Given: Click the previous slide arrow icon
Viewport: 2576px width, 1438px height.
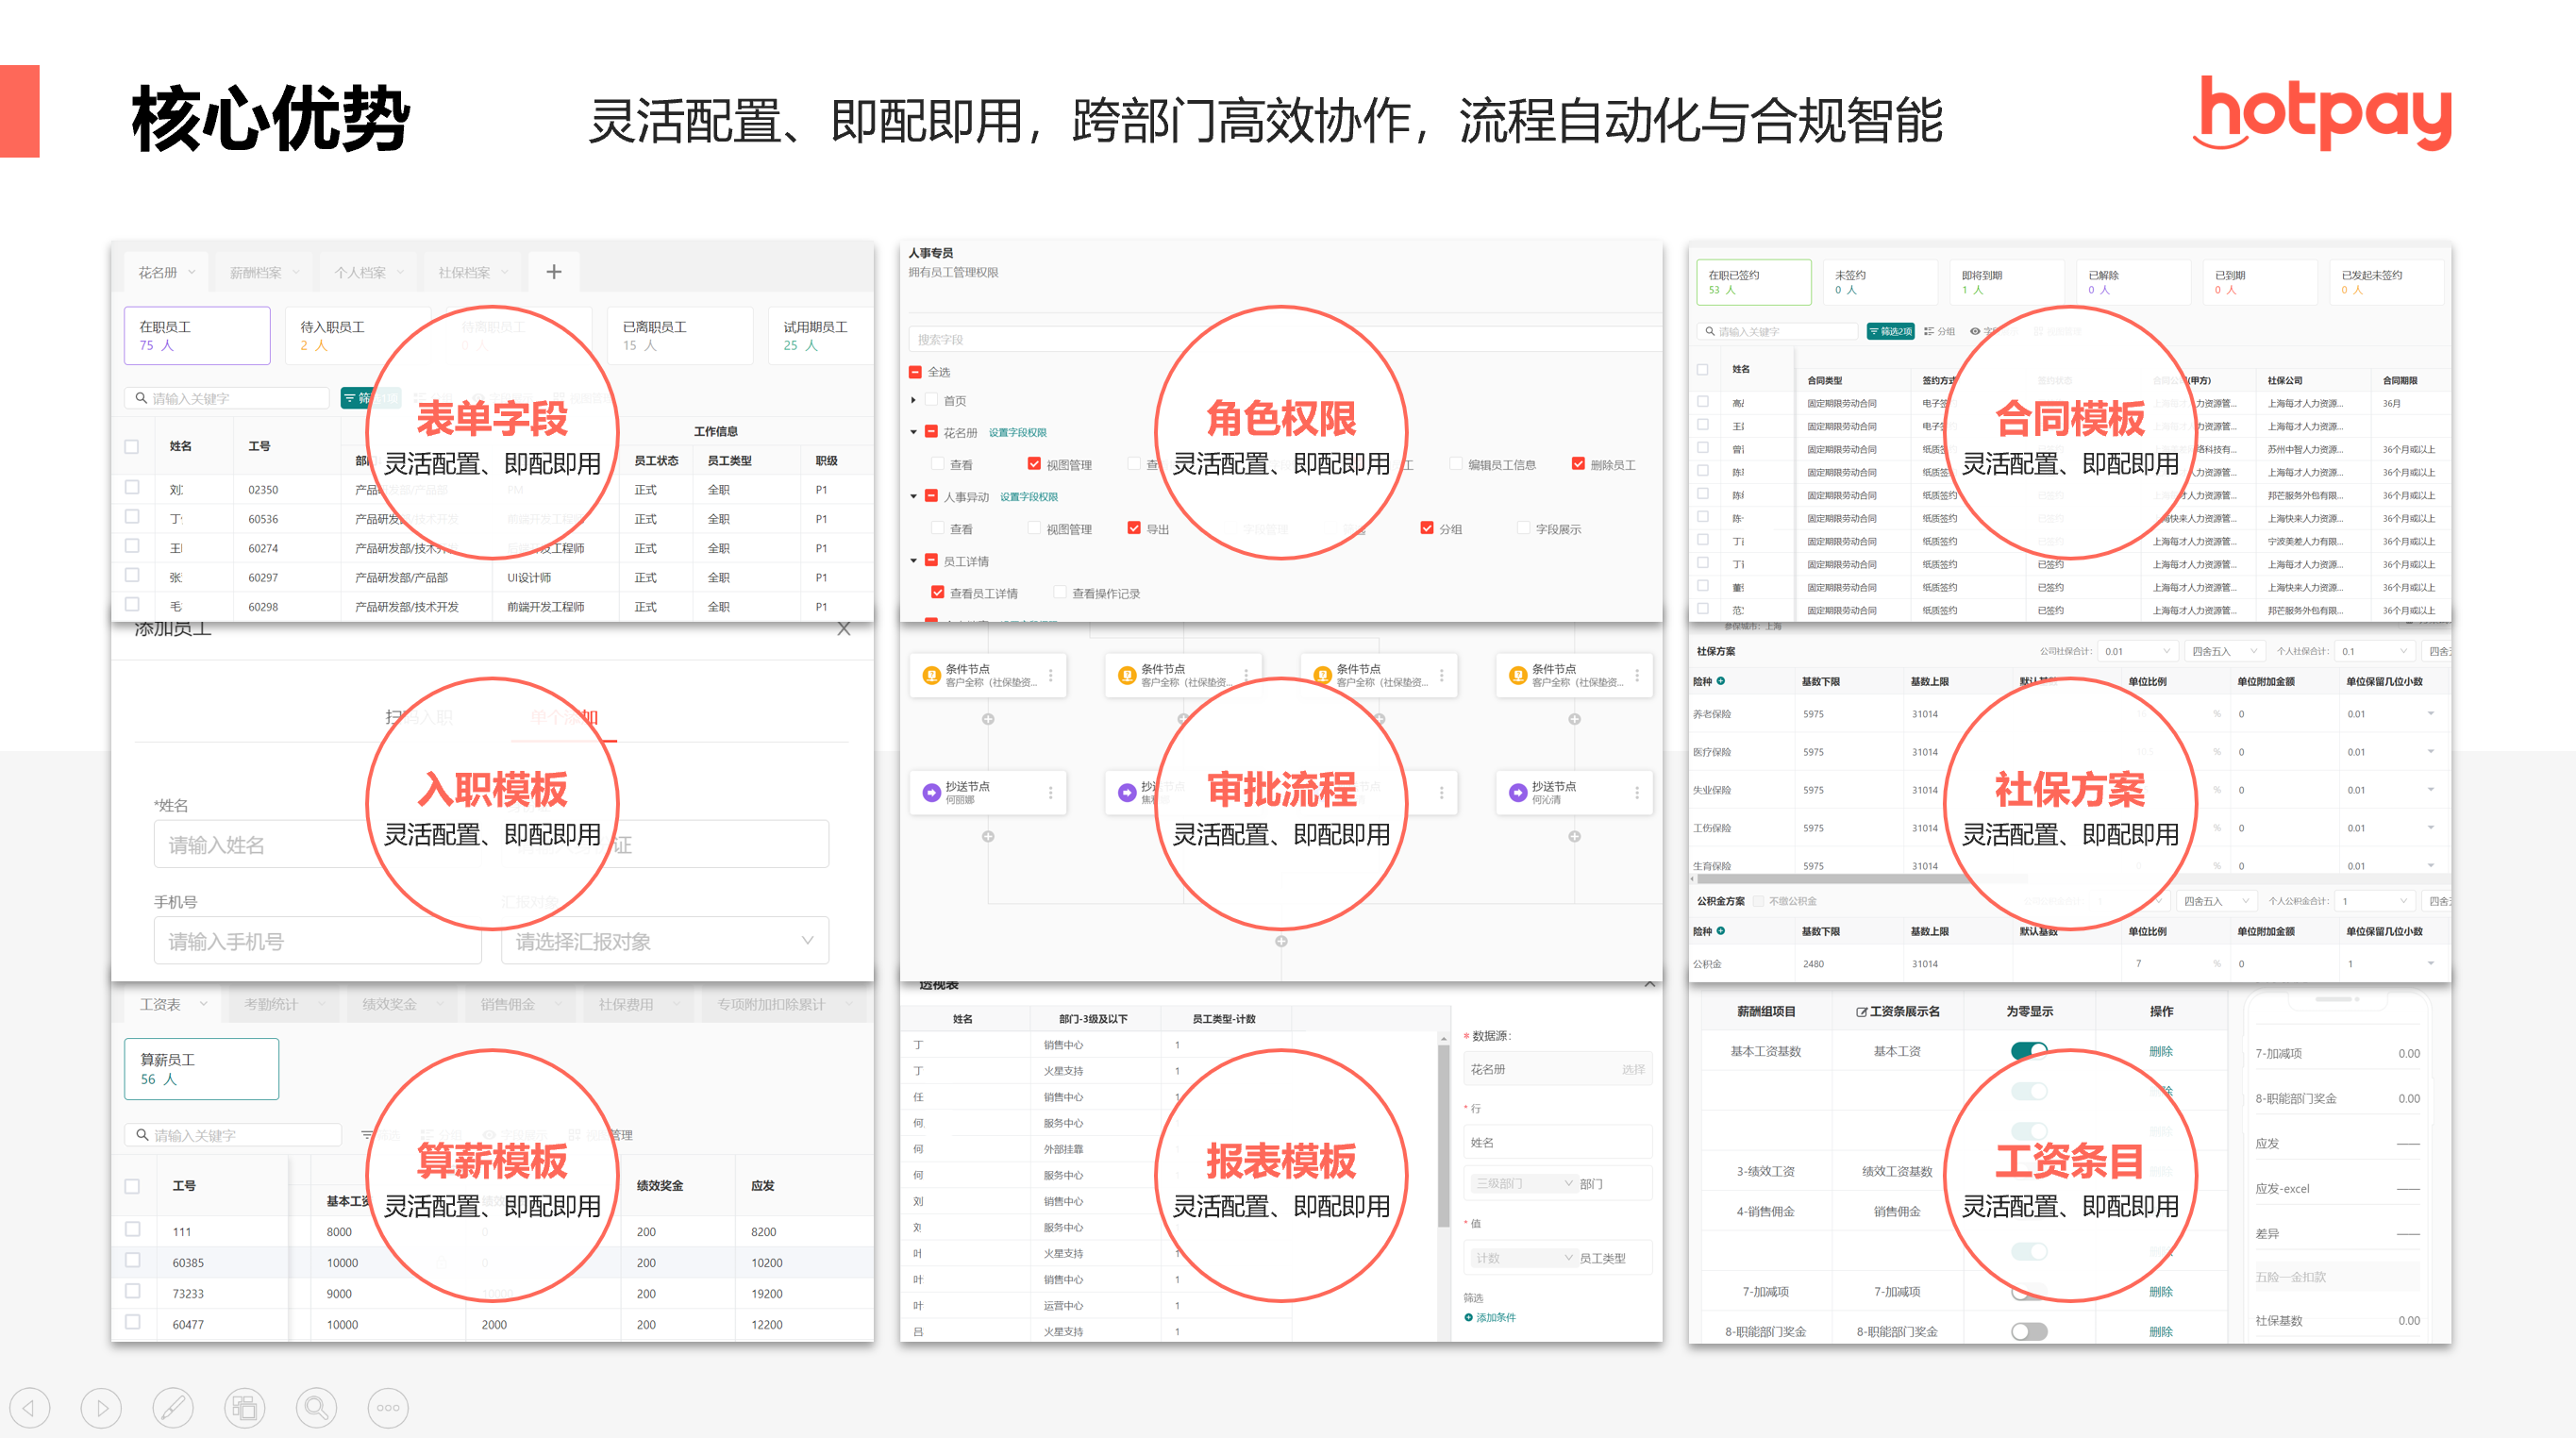Looking at the screenshot, I should [x=29, y=1408].
